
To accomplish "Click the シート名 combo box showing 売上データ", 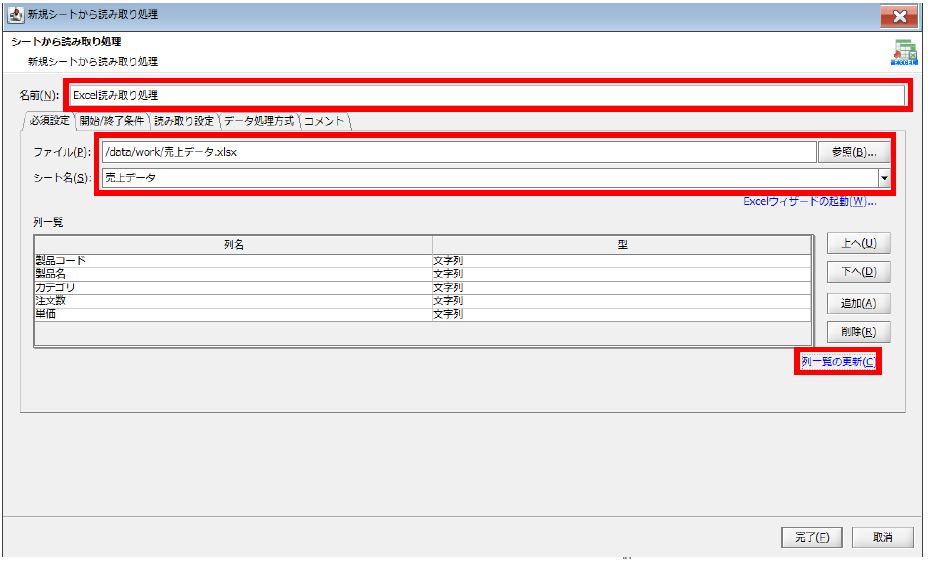I will (x=488, y=178).
